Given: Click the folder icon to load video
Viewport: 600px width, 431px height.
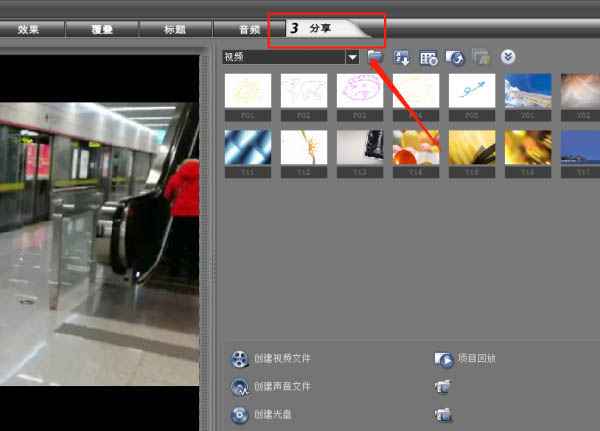Looking at the screenshot, I should point(375,57).
